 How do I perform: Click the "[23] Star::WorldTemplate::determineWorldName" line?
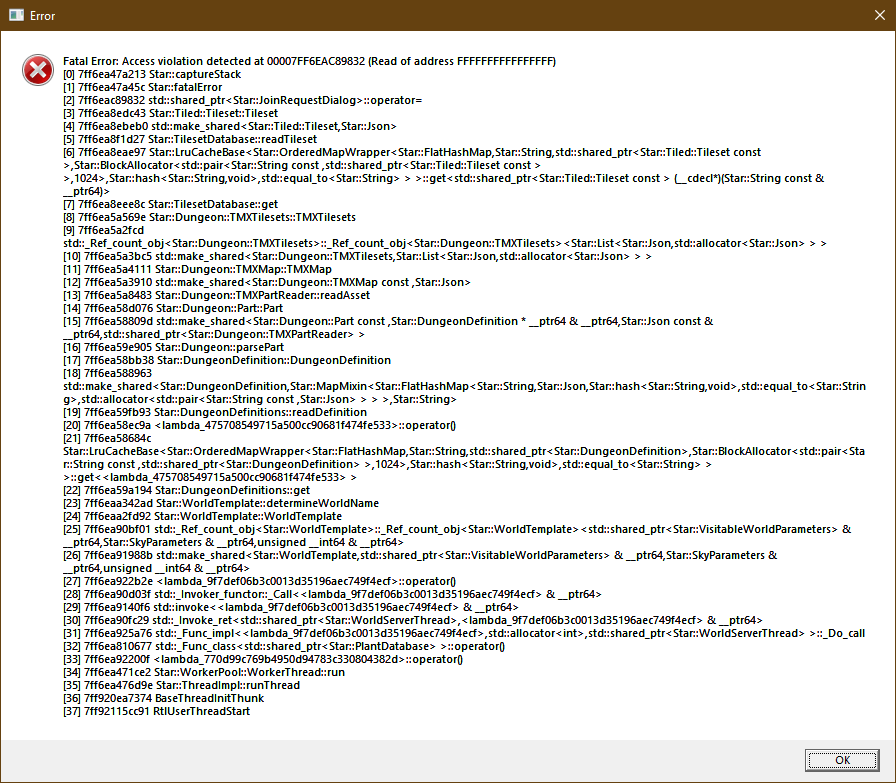221,504
